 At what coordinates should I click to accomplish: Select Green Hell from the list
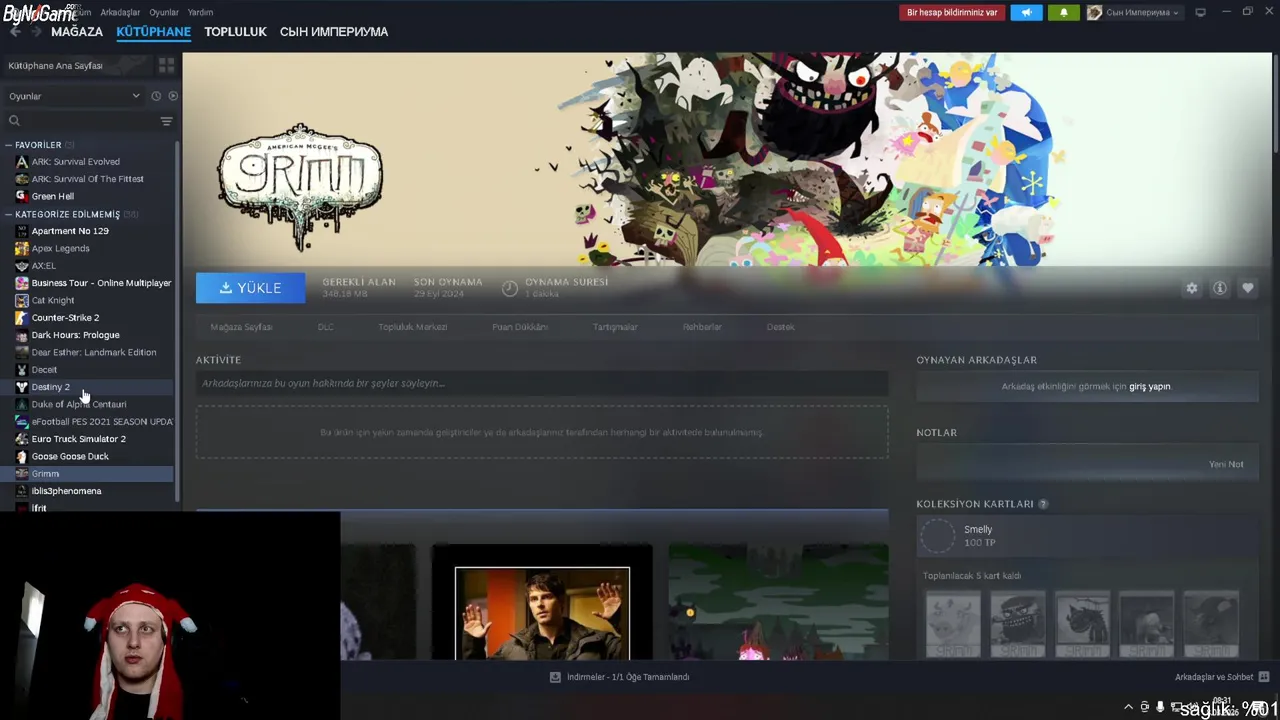[x=52, y=196]
